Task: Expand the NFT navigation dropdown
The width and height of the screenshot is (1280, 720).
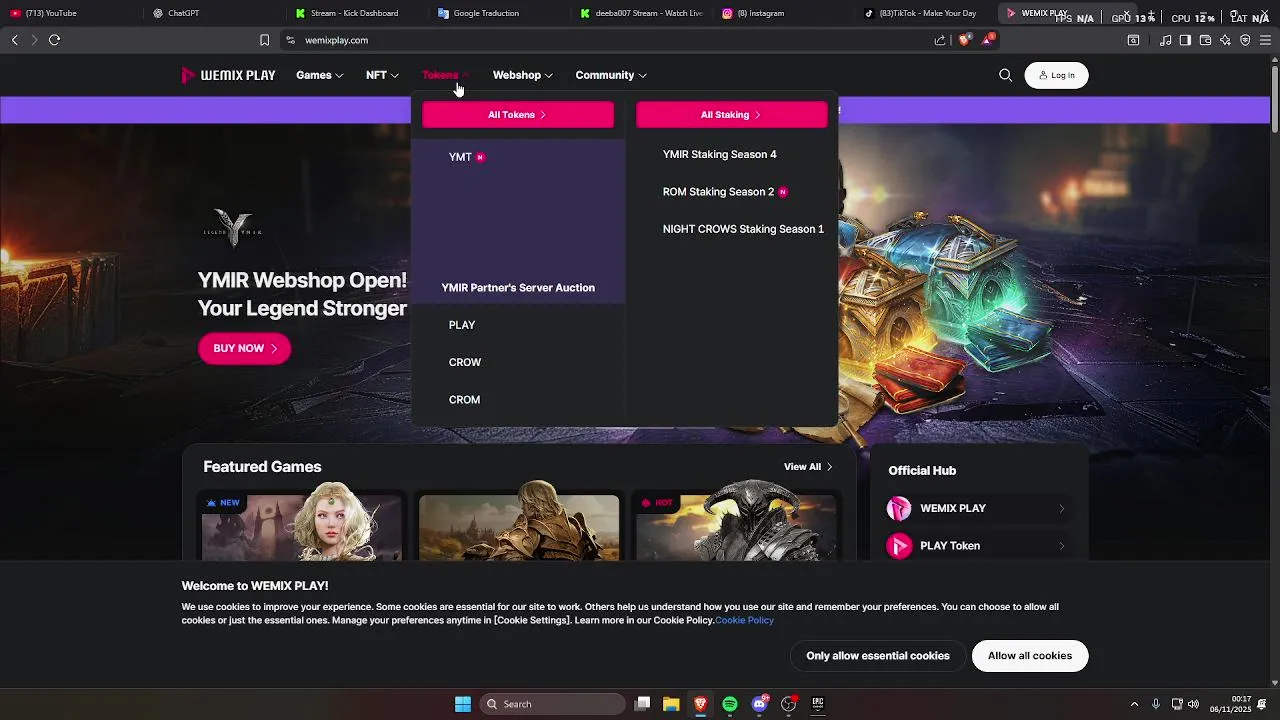Action: [382, 75]
